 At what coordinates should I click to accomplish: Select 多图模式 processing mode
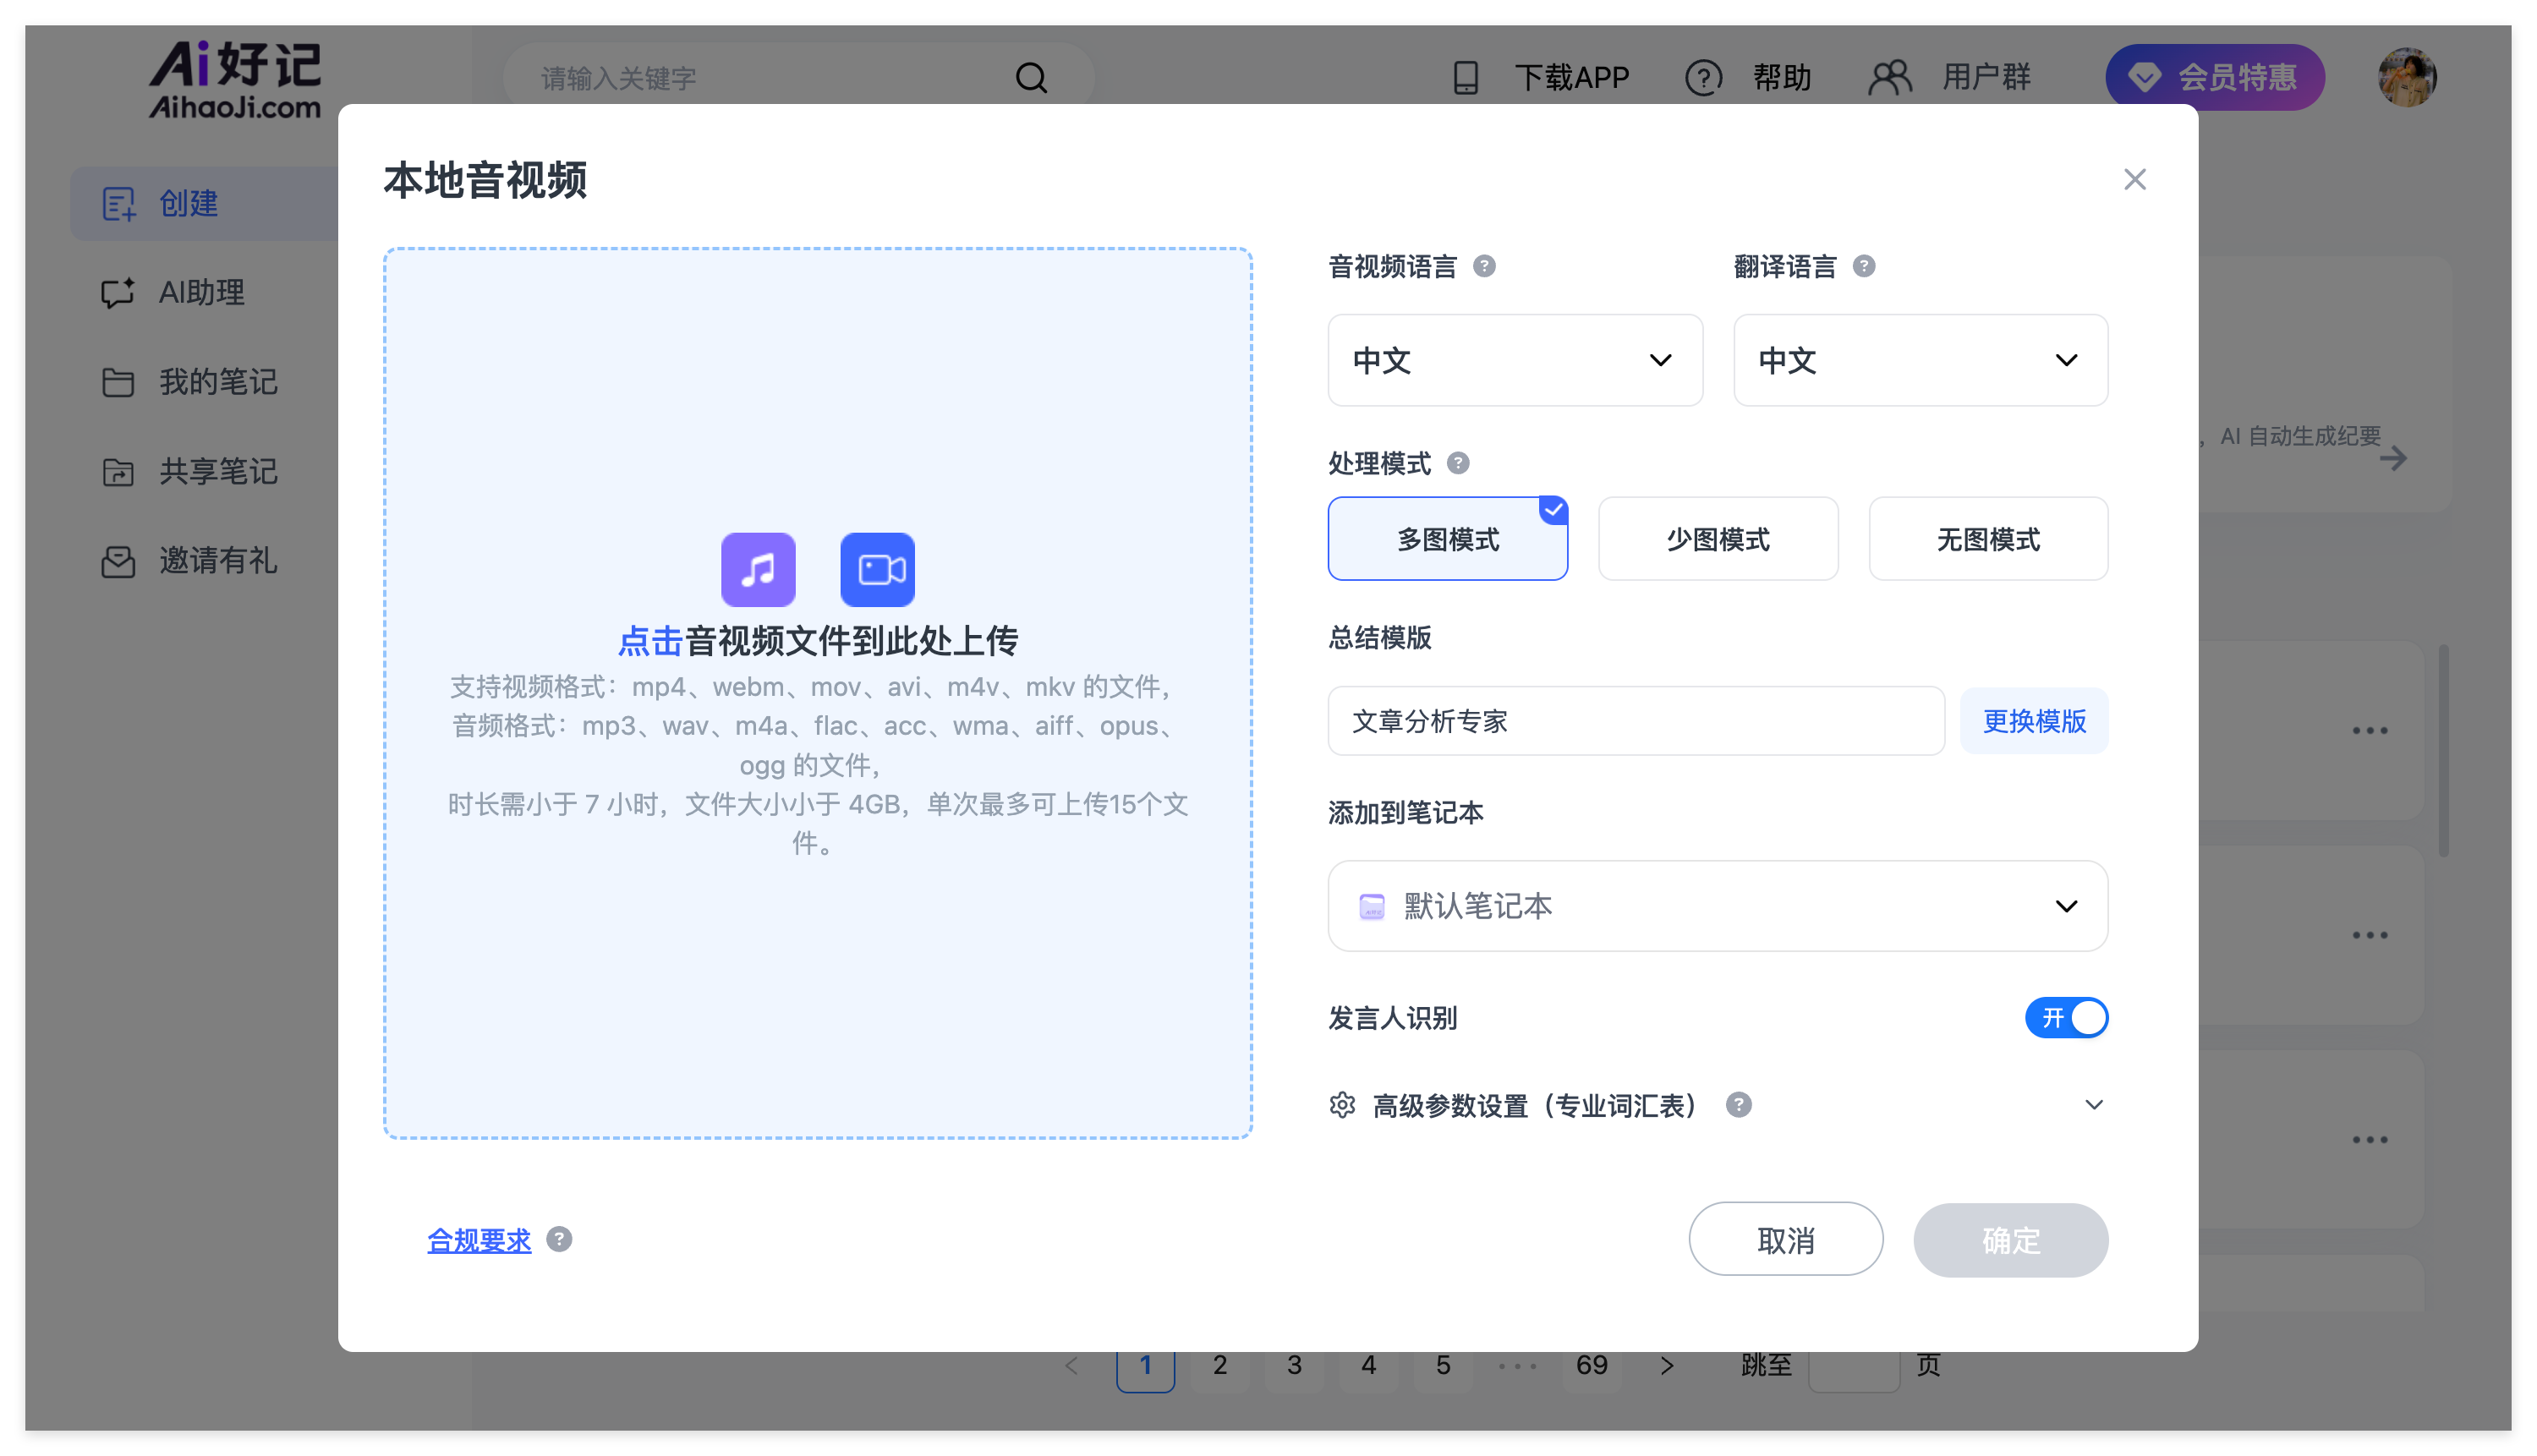point(1447,539)
